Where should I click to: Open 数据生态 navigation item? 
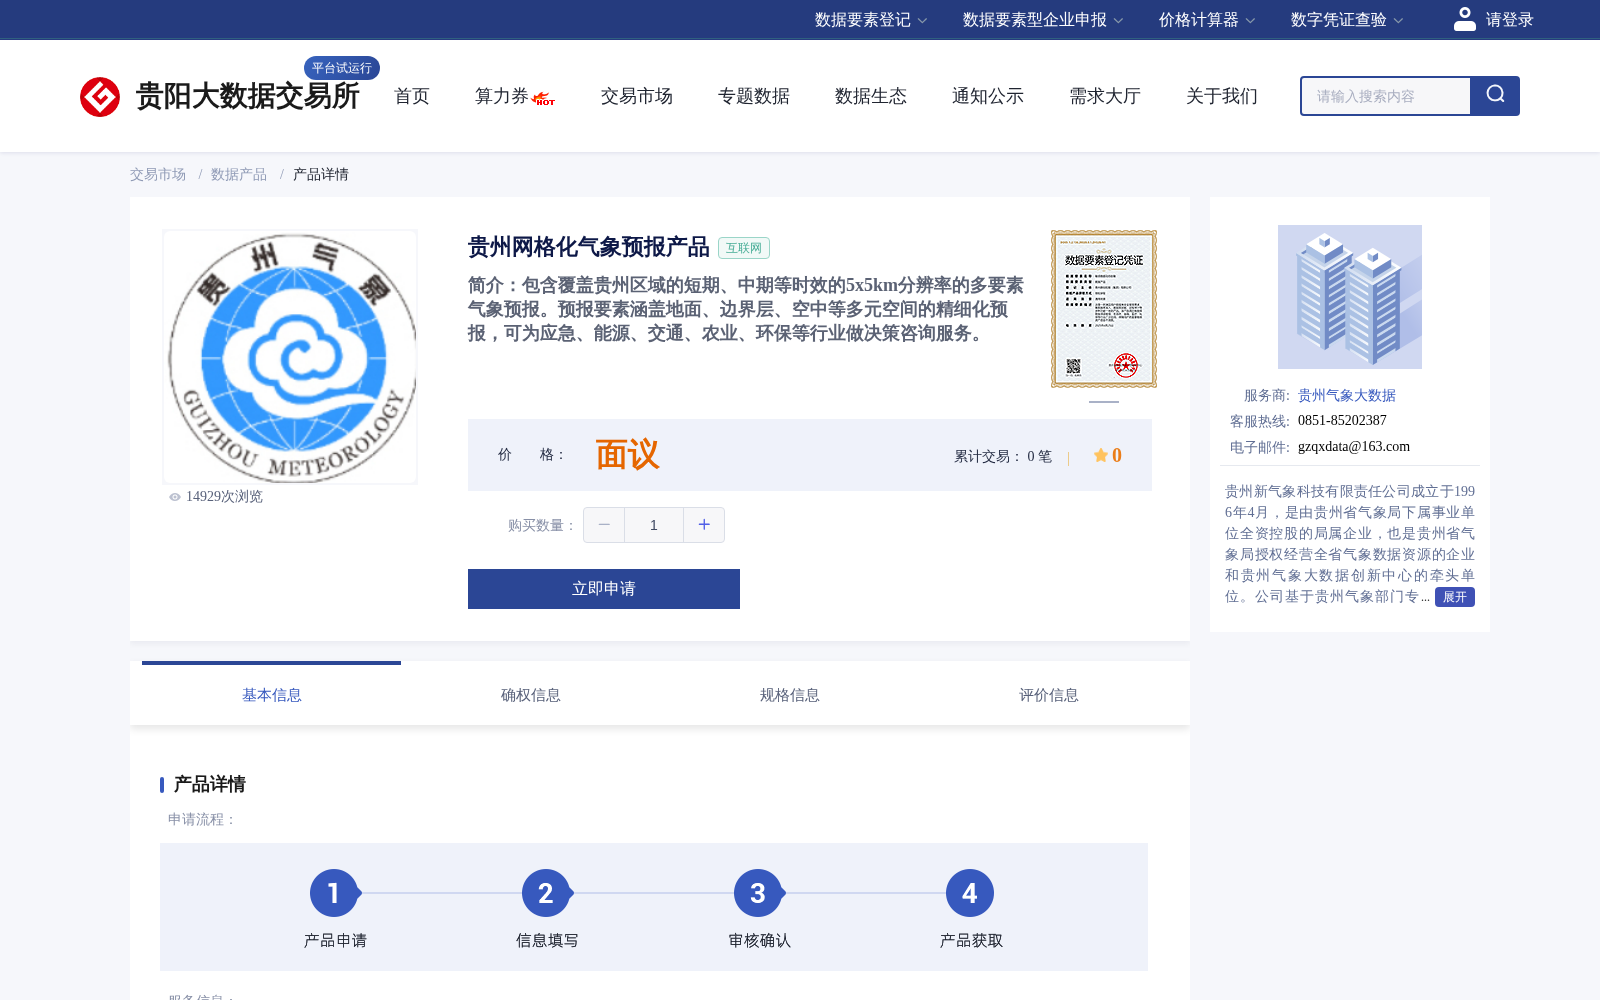[x=871, y=96]
